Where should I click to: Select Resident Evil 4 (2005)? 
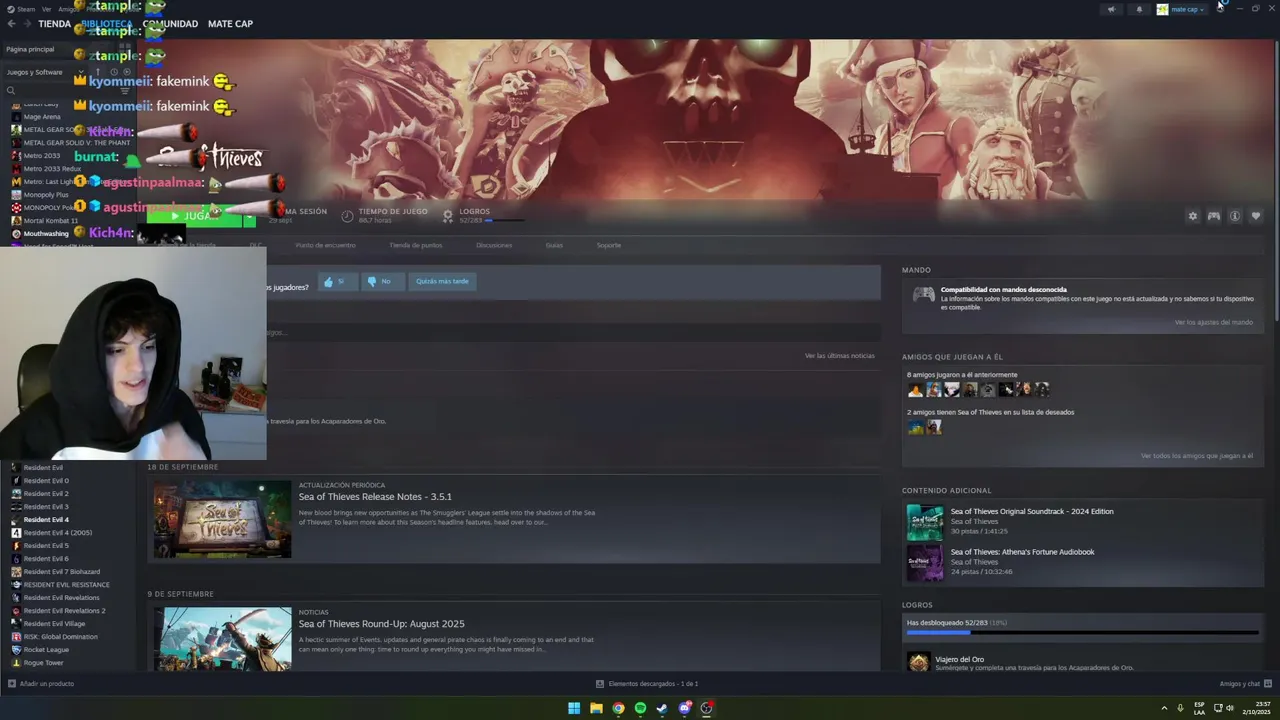57,533
